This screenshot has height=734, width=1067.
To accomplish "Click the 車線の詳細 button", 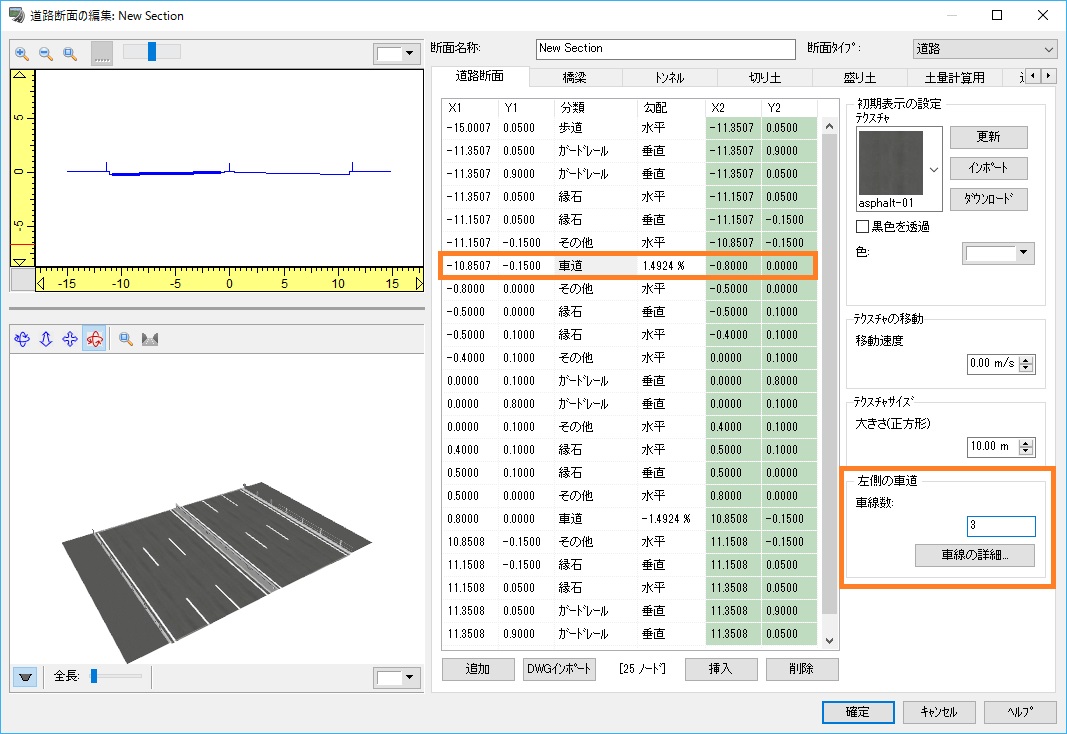I will pos(974,555).
